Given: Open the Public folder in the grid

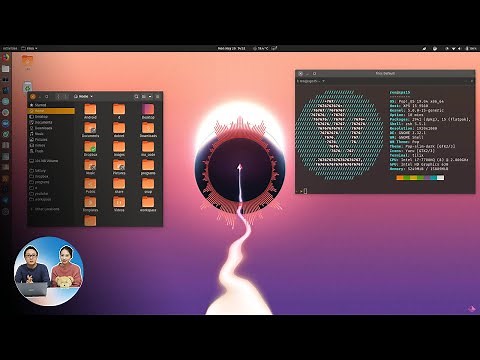Looking at the screenshot, I should (x=90, y=185).
